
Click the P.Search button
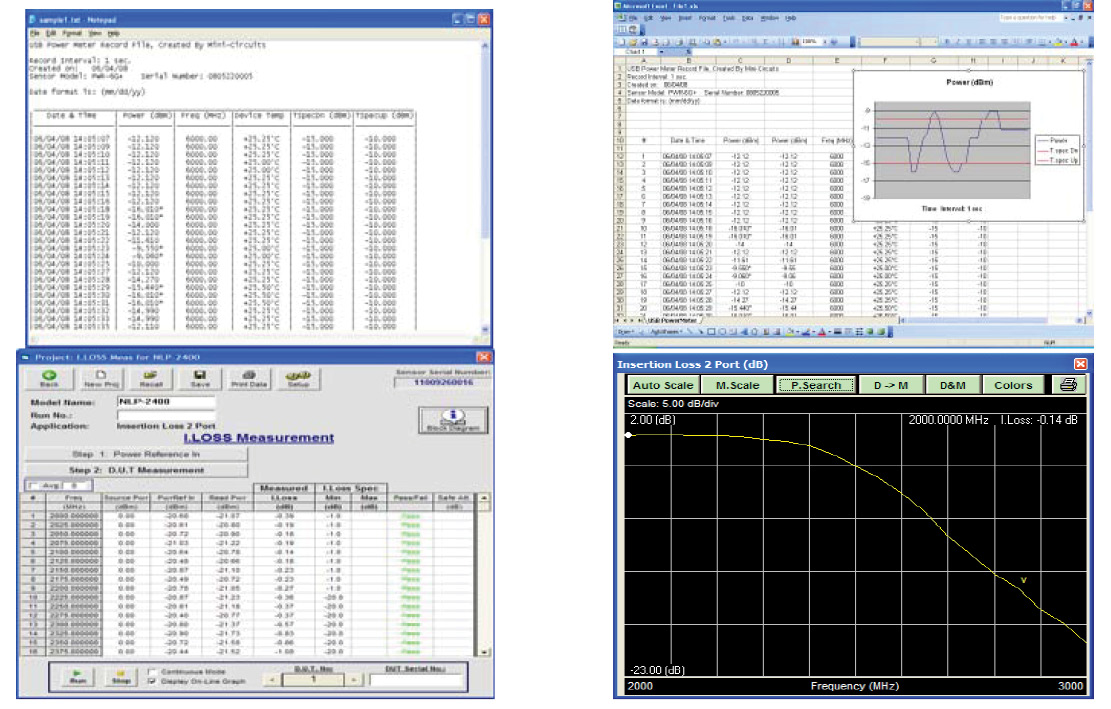(816, 385)
